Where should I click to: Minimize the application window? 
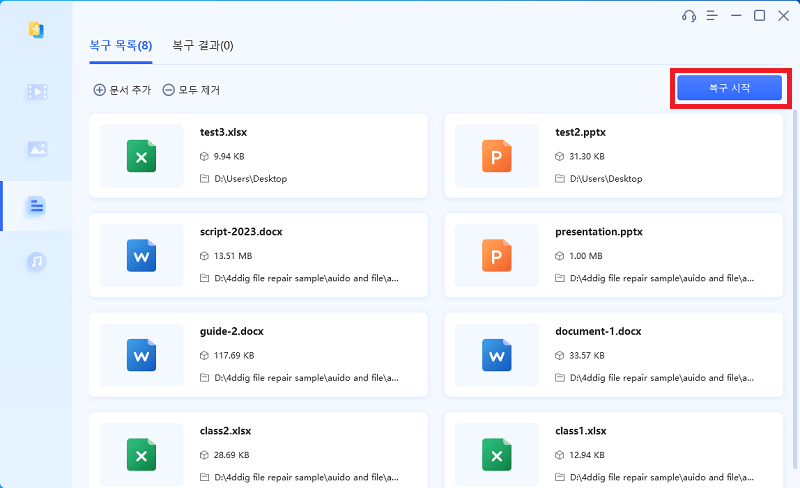[736, 16]
